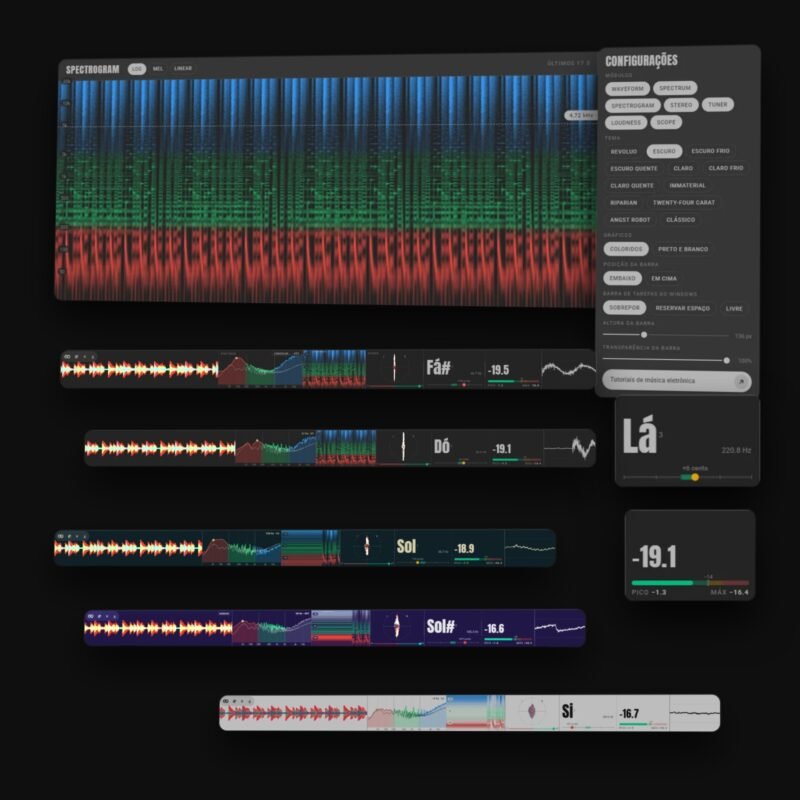Disable the Stereo module
The width and height of the screenshot is (800, 800).
(681, 105)
